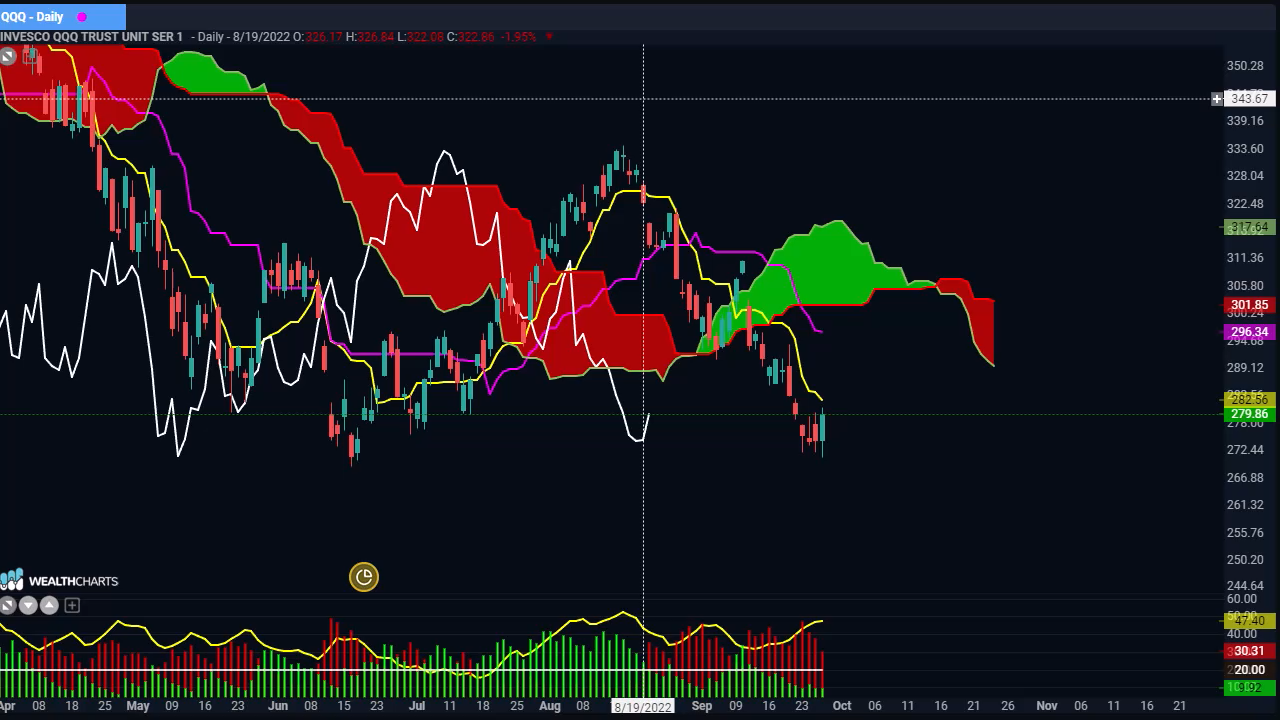Move the indicator pane up with the arrow
This screenshot has width=1280, height=720.
click(x=49, y=605)
